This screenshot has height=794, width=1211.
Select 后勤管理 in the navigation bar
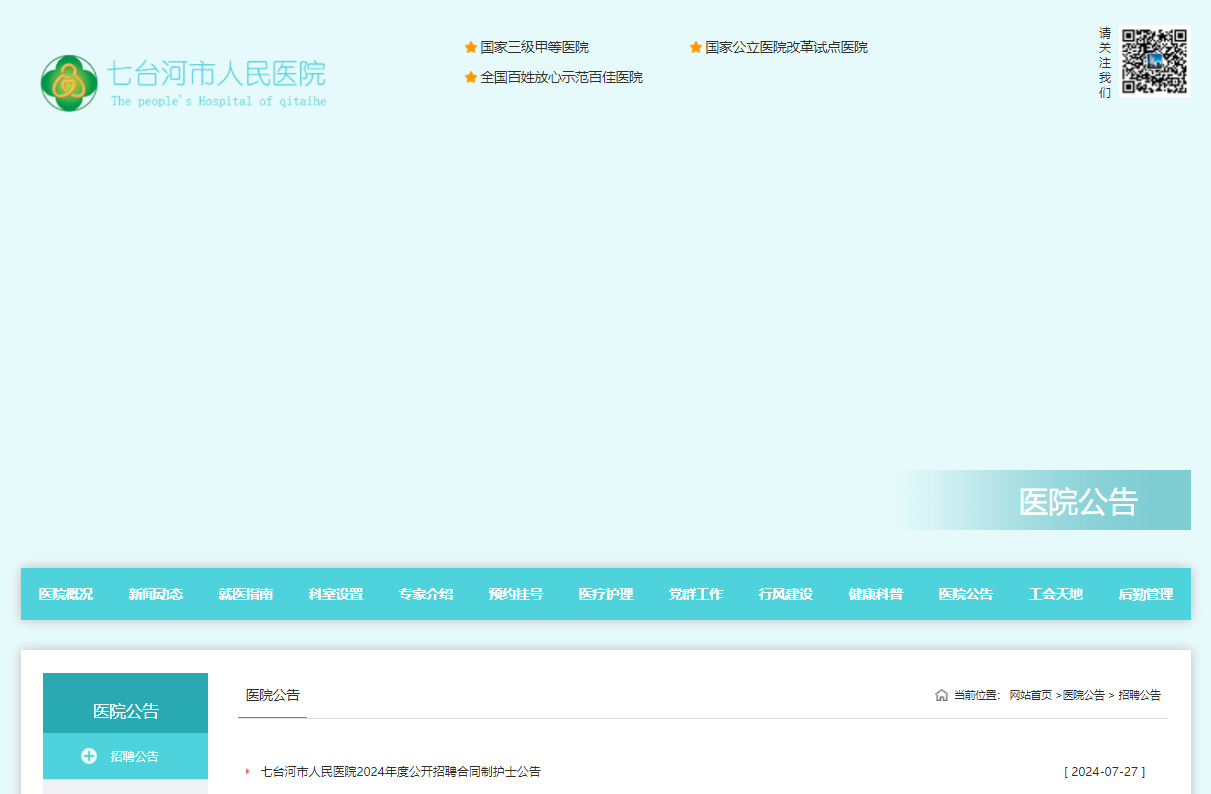[1146, 594]
